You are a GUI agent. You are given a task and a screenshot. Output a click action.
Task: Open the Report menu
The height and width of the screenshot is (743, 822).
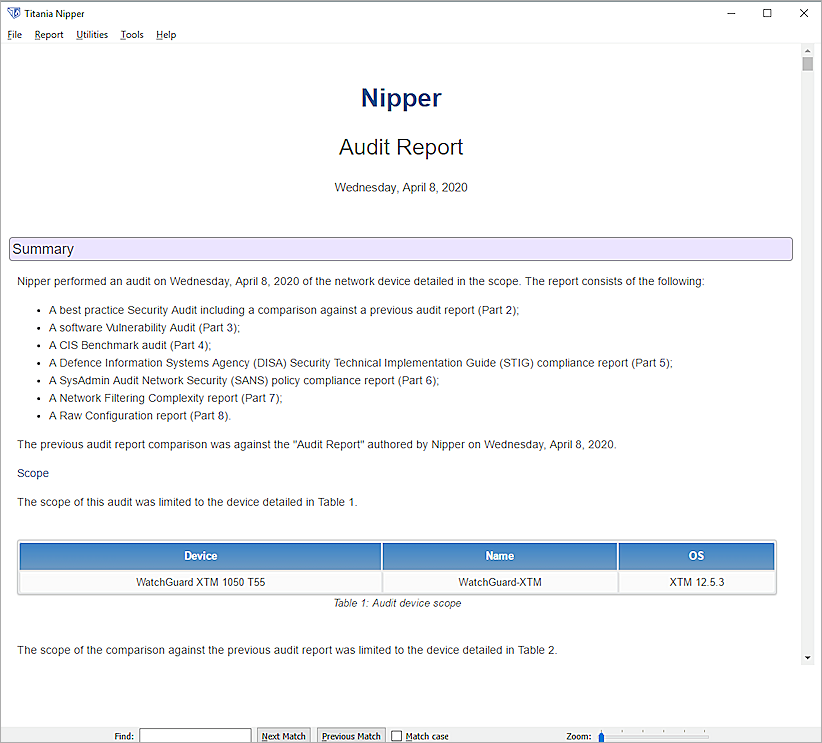48,34
